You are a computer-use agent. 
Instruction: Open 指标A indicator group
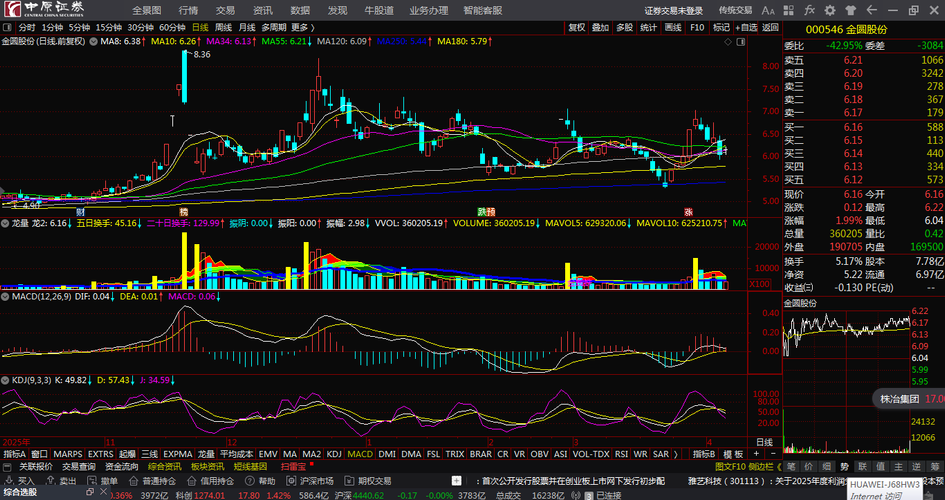tap(15, 454)
